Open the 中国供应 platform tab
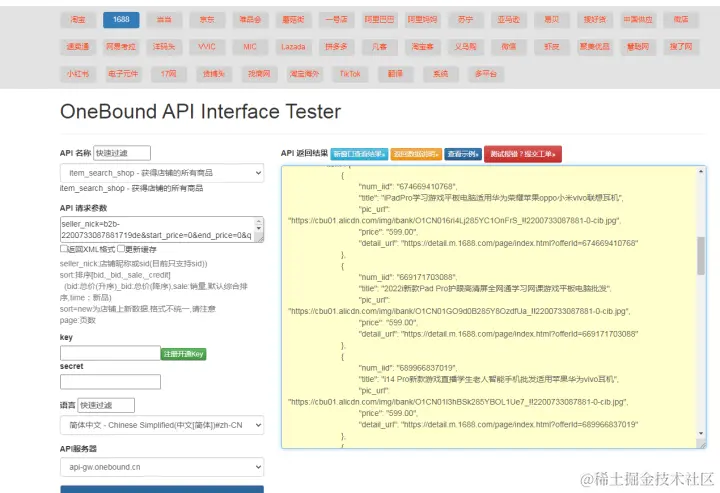Screen dimensions: 720x493 click(638, 20)
